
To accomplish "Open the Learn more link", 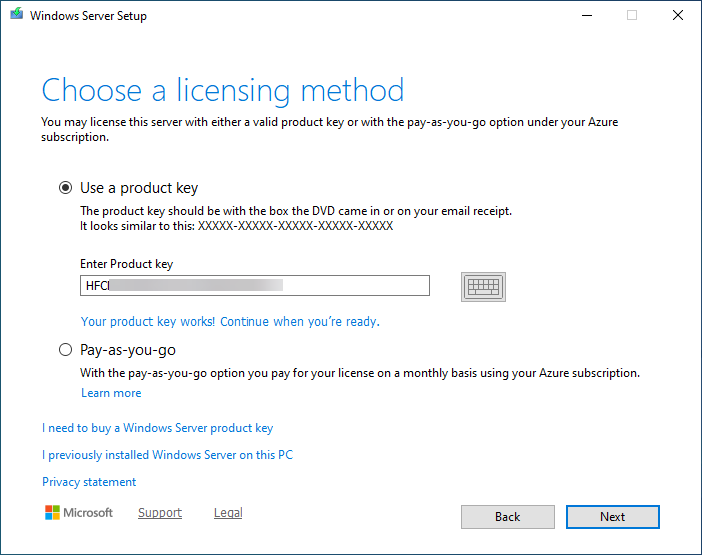I will 111,393.
